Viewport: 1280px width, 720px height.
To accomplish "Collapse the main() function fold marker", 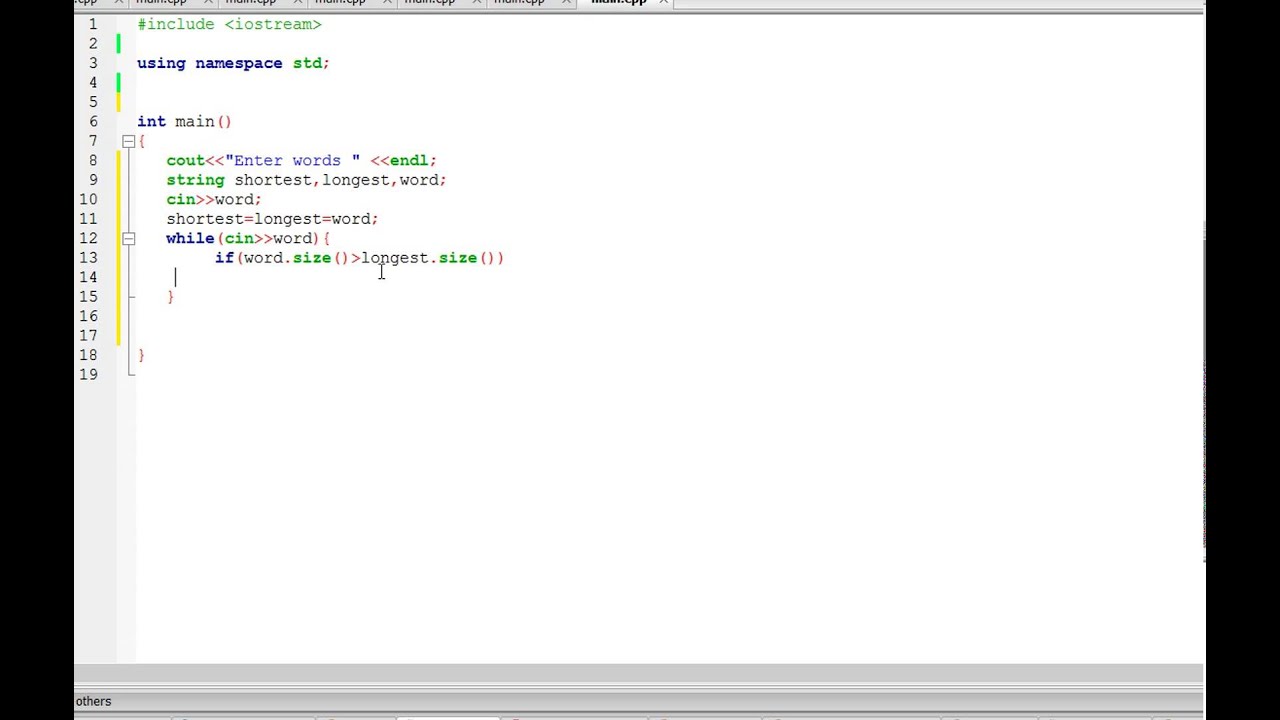I will 128,141.
